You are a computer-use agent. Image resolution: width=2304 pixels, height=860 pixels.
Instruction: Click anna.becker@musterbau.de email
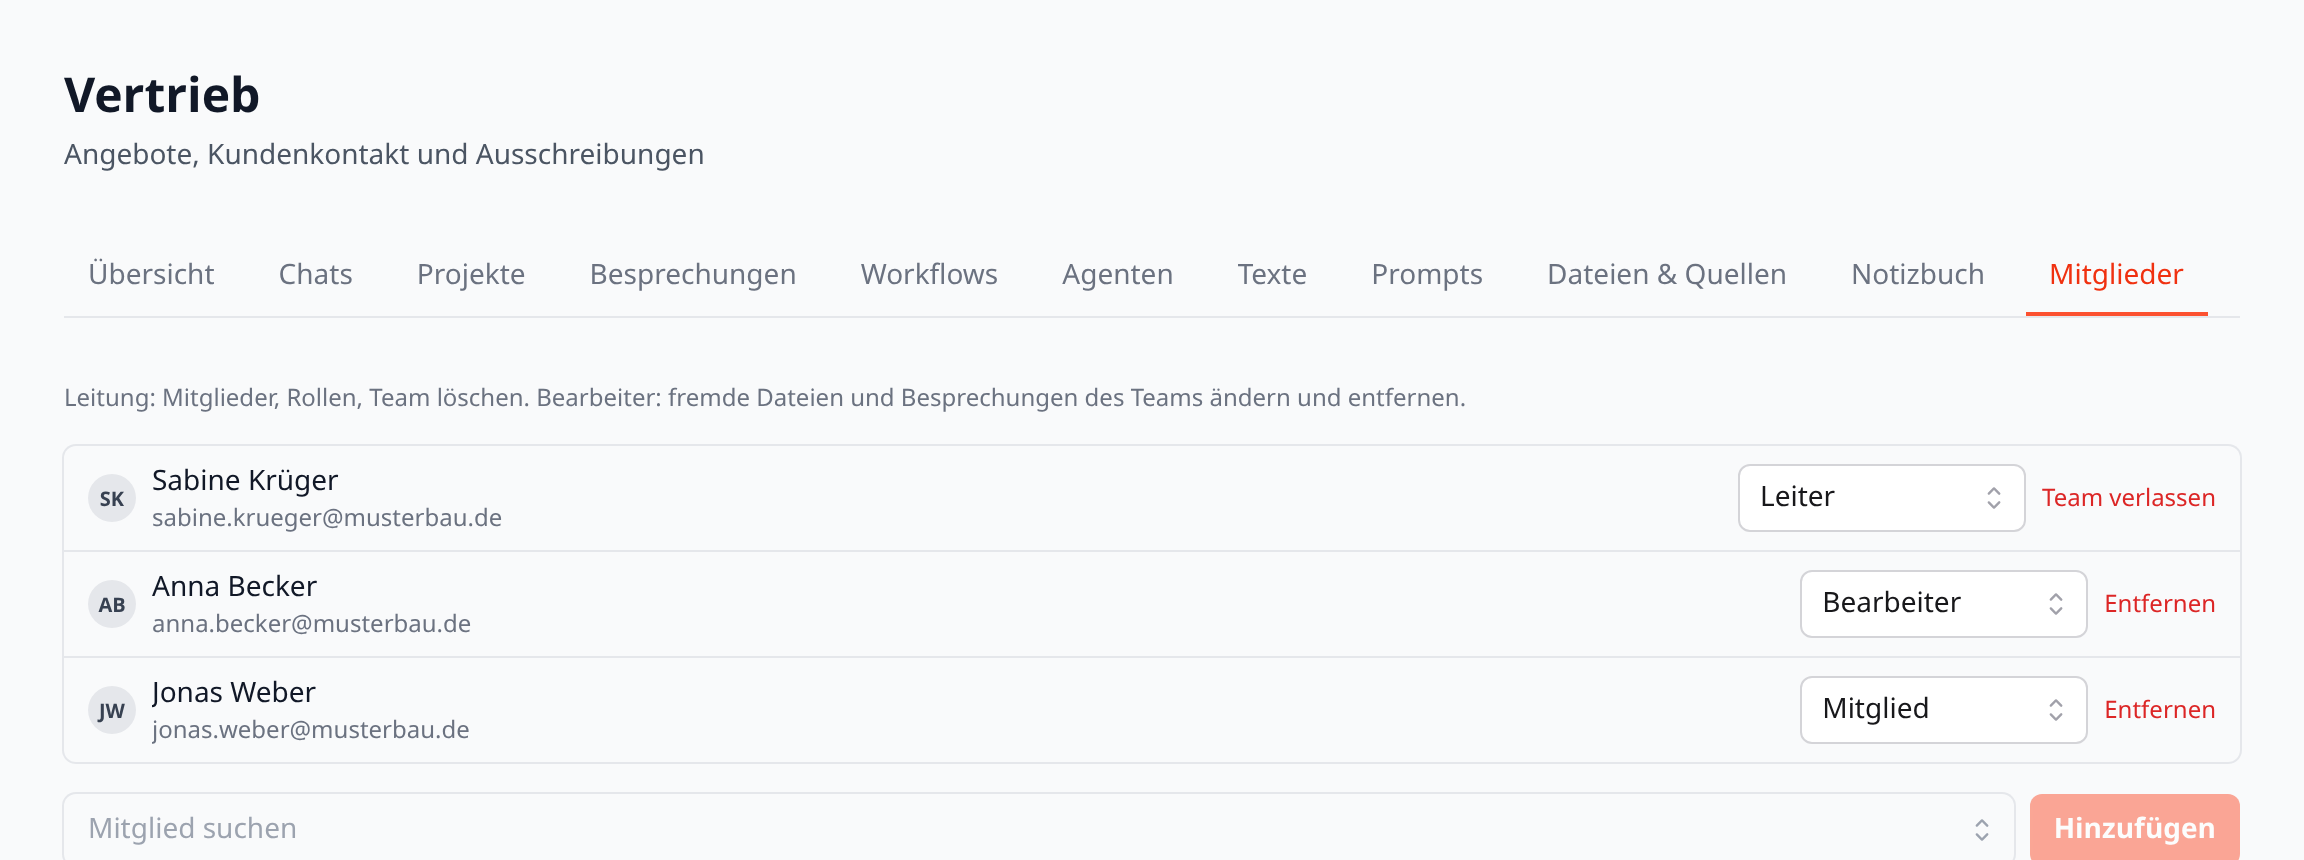(311, 624)
